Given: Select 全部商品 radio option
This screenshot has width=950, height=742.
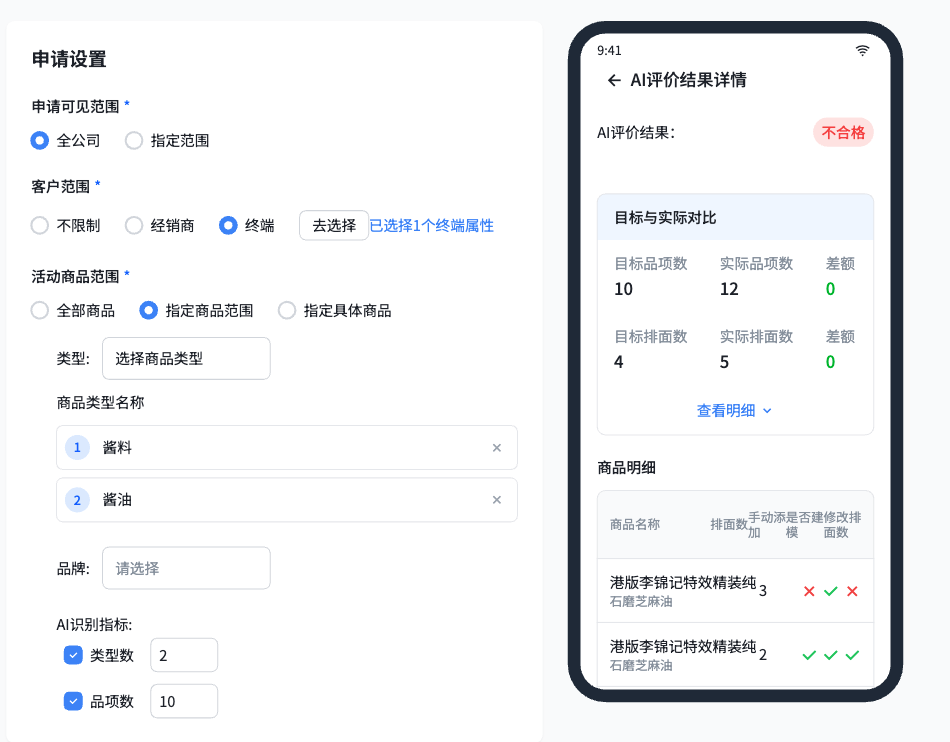Looking at the screenshot, I should (x=40, y=311).
